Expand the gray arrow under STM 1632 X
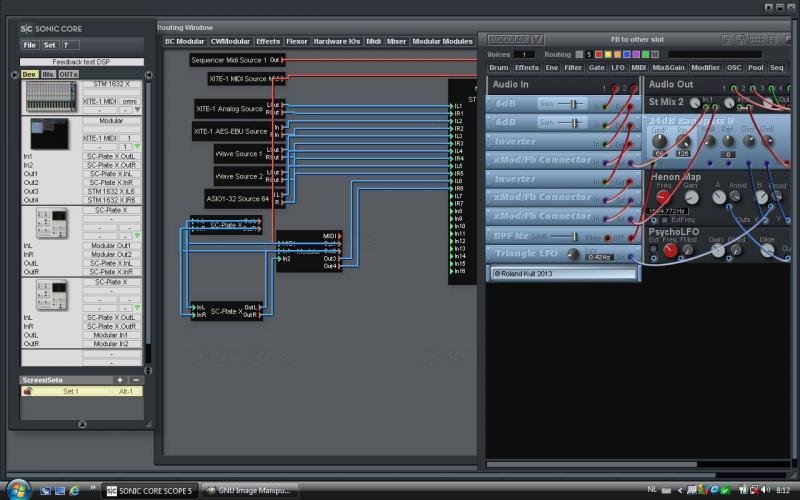The width and height of the screenshot is (800, 500). (x=137, y=110)
